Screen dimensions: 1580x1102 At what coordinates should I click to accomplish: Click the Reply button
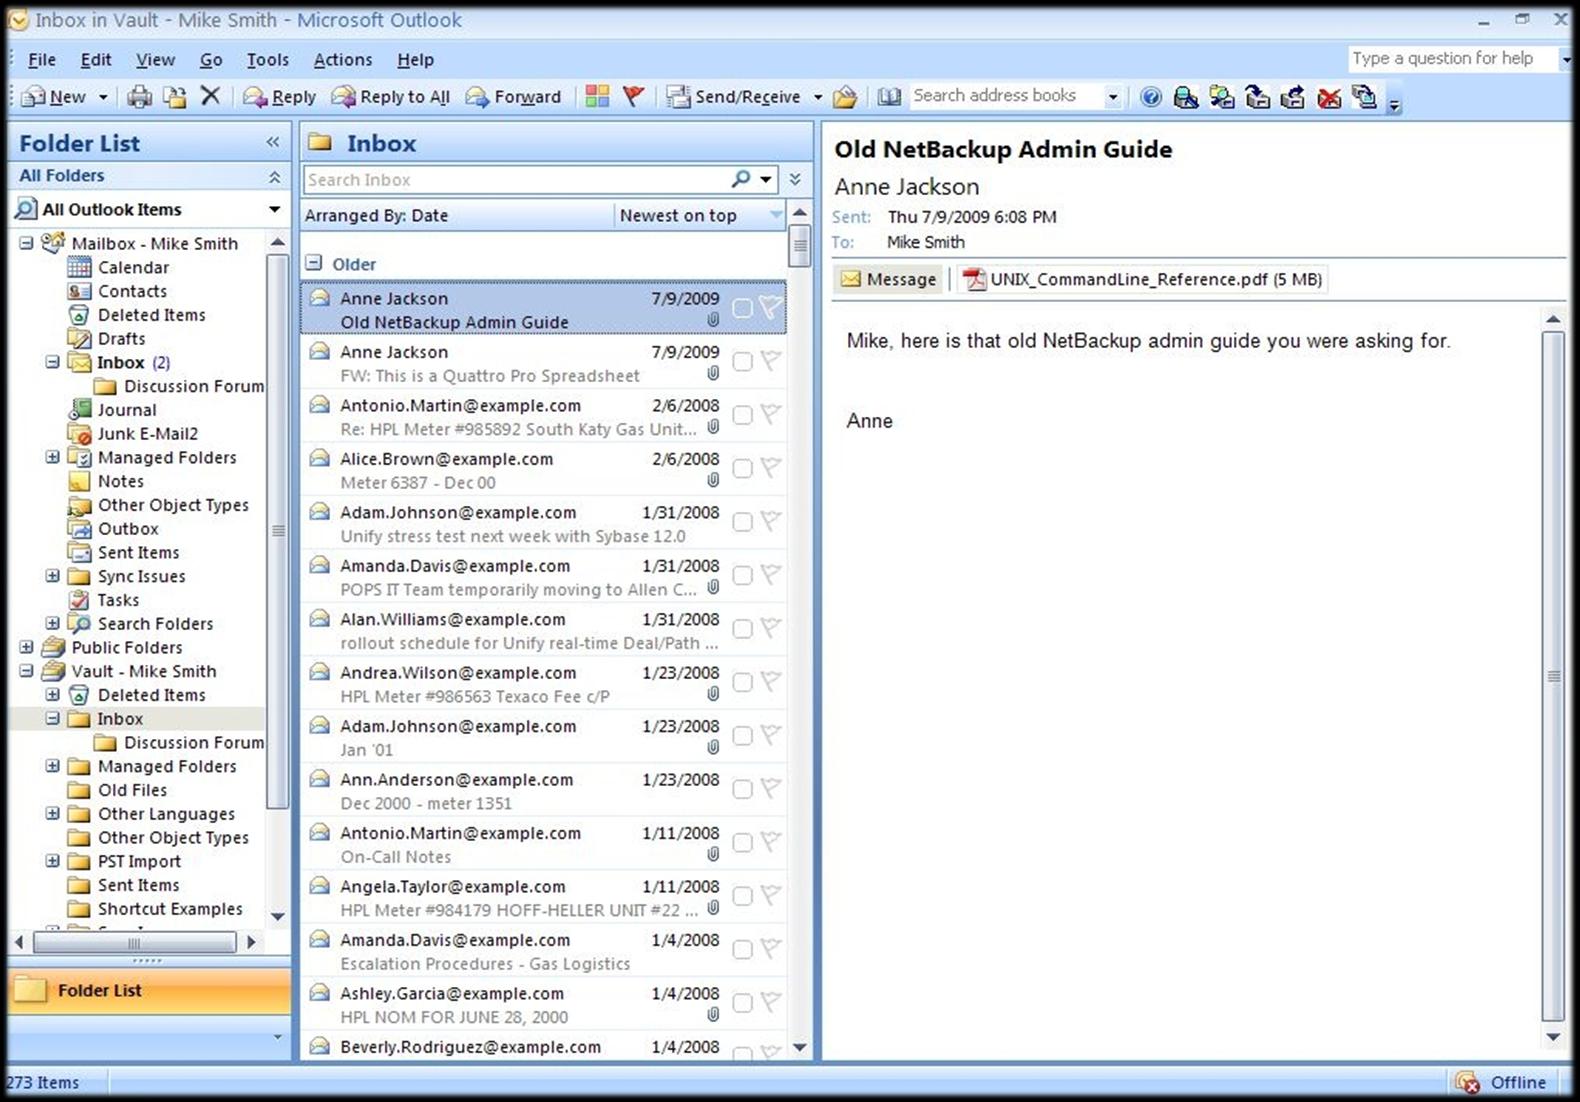click(280, 97)
